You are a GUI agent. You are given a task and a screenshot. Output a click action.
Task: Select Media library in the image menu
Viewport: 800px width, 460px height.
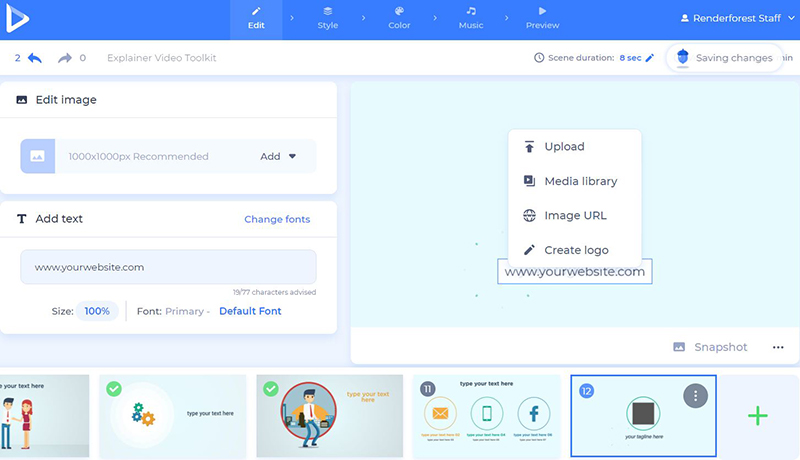(580, 181)
